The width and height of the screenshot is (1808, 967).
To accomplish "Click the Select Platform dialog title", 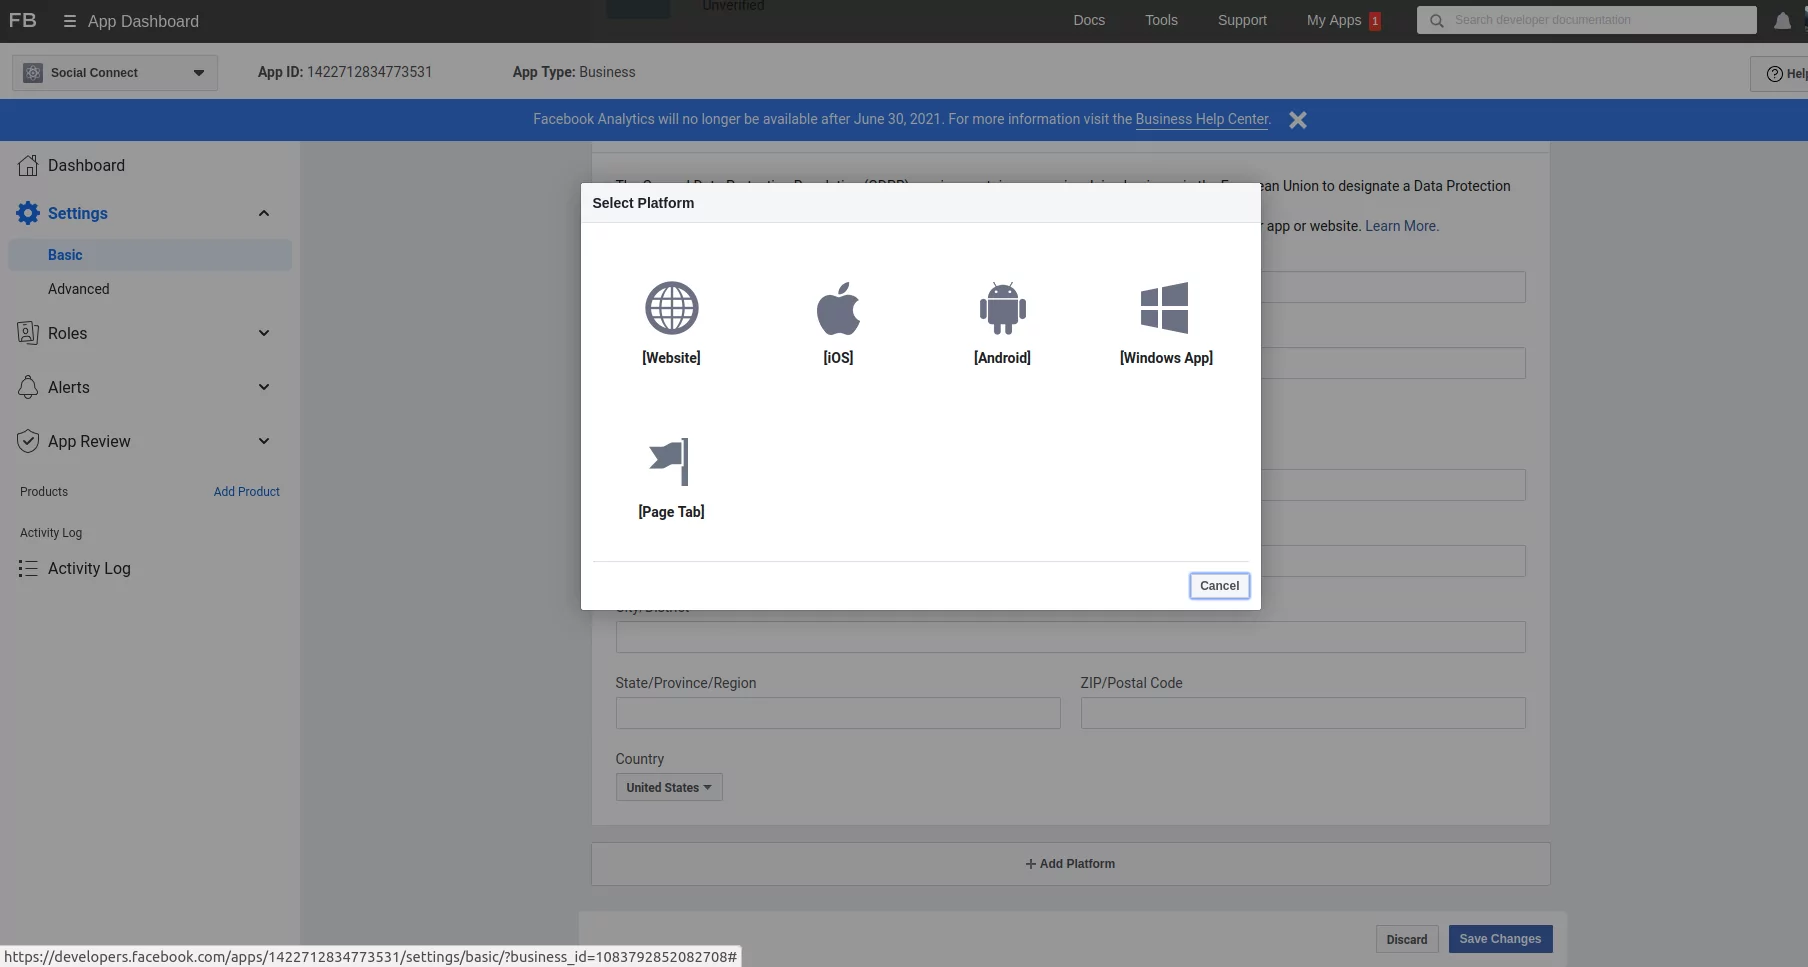I will tap(643, 203).
